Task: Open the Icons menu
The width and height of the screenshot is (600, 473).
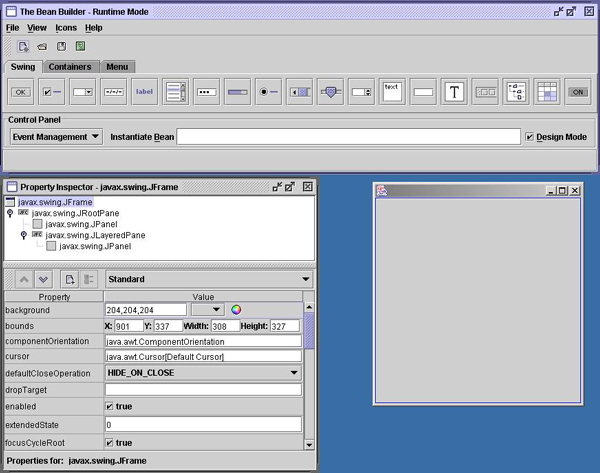Action: click(x=66, y=28)
